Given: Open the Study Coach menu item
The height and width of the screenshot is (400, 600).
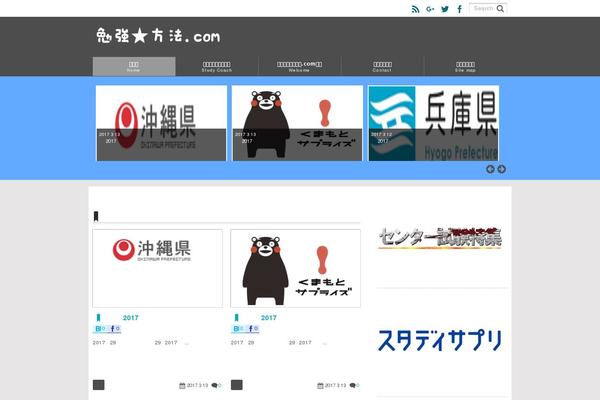Looking at the screenshot, I should tap(217, 67).
